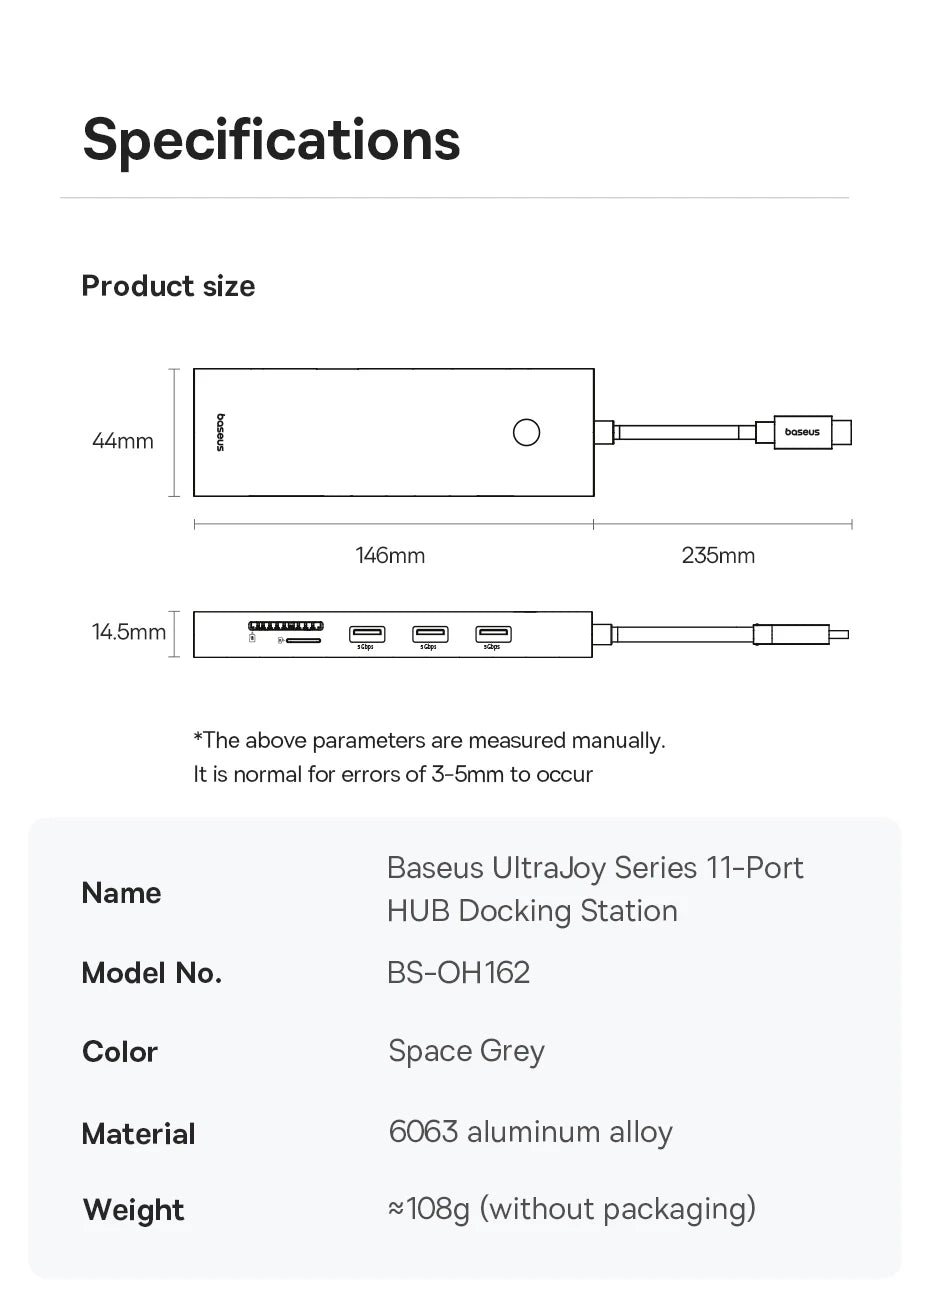The width and height of the screenshot is (930, 1305).
Task: Click the Baseus-branded USB-C plug
Action: click(x=802, y=432)
